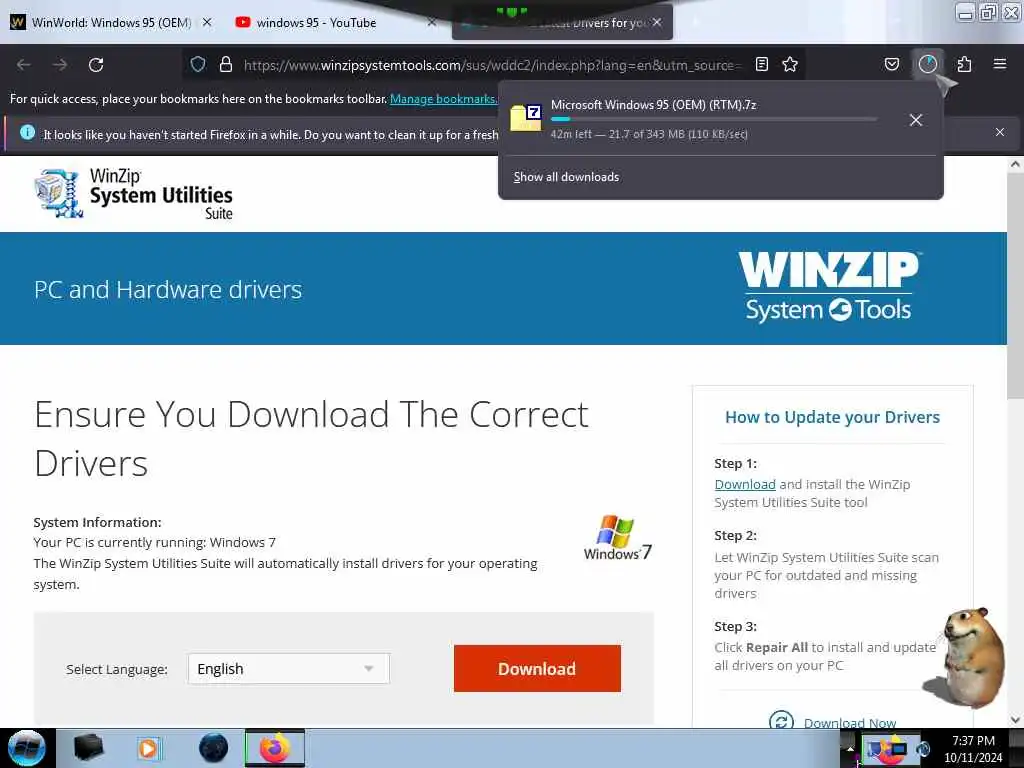Click the 7z file icon in downloads panel
Image resolution: width=1024 pixels, height=768 pixels.
pyautogui.click(x=526, y=118)
